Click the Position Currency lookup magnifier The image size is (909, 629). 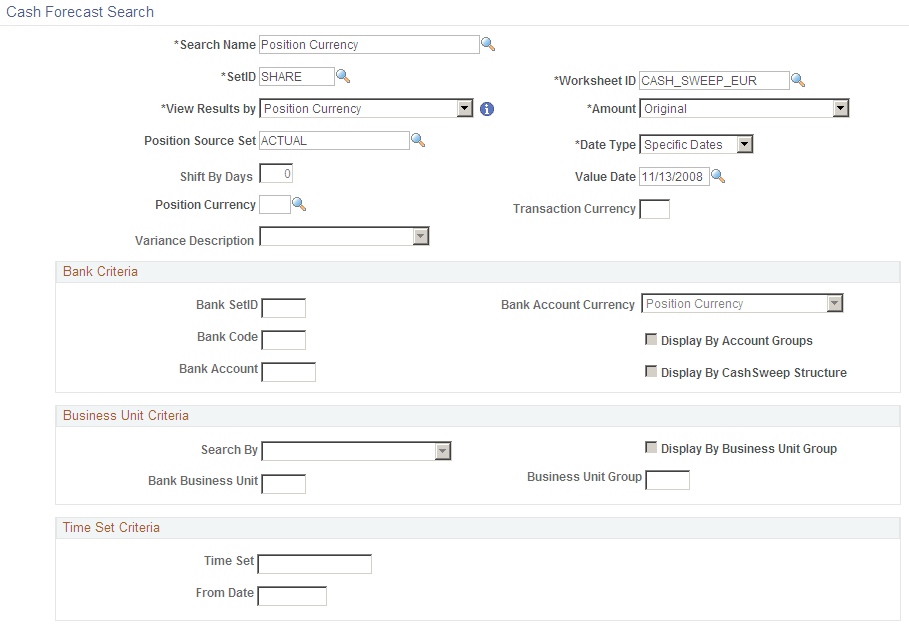pos(298,204)
